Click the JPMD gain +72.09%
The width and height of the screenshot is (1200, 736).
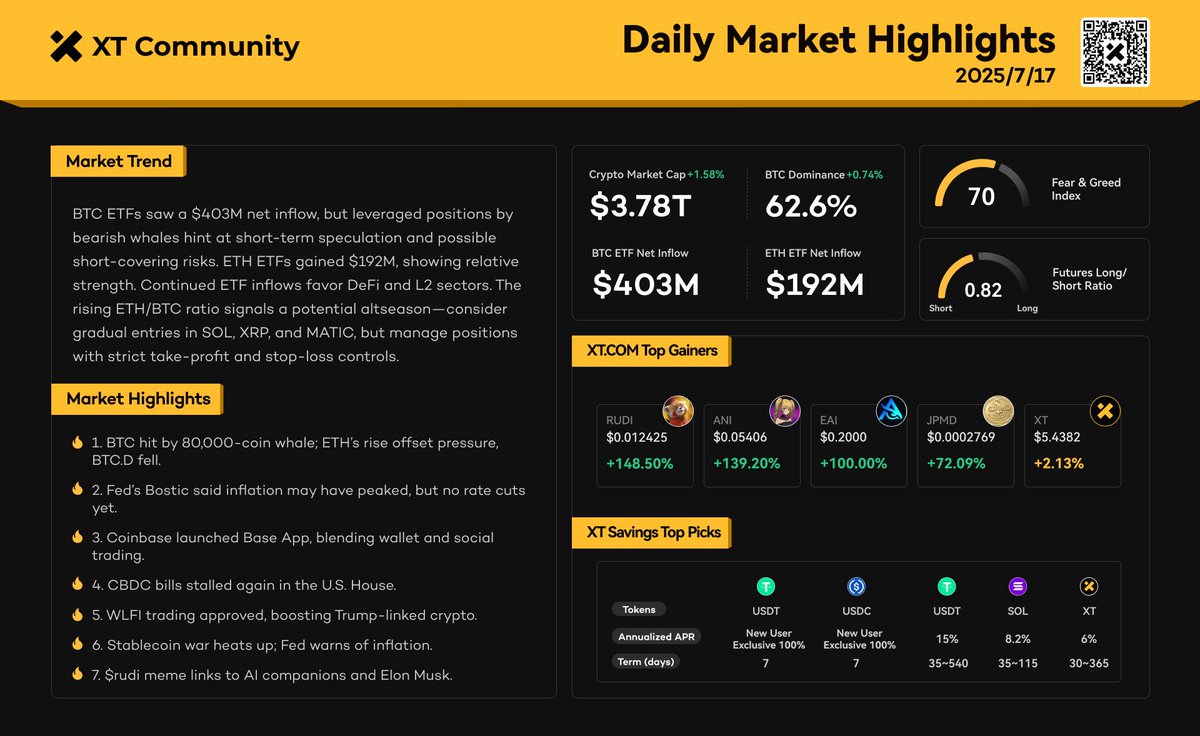click(956, 464)
